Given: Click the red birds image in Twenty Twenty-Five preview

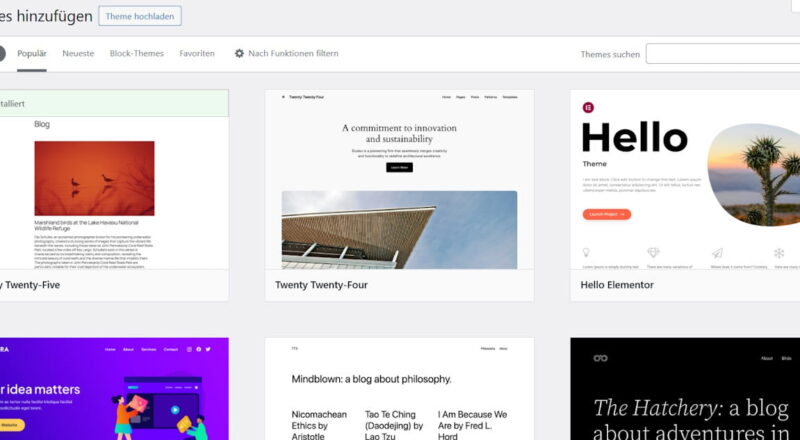Looking at the screenshot, I should (x=94, y=178).
